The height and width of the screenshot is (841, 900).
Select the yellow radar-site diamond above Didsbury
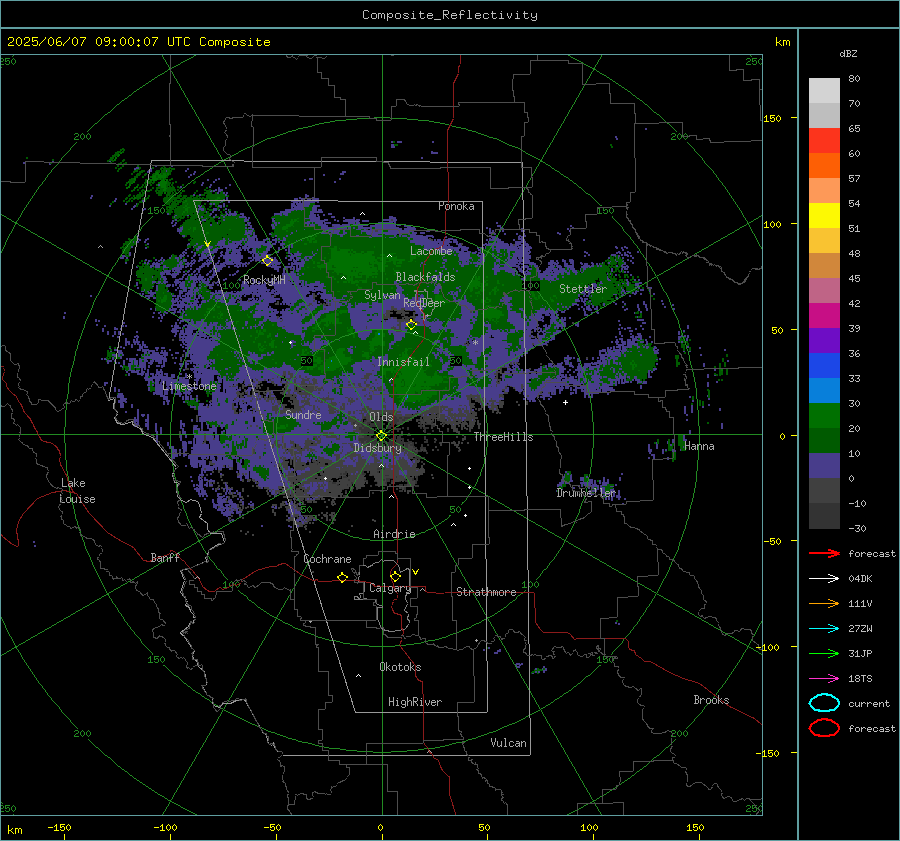381,436
